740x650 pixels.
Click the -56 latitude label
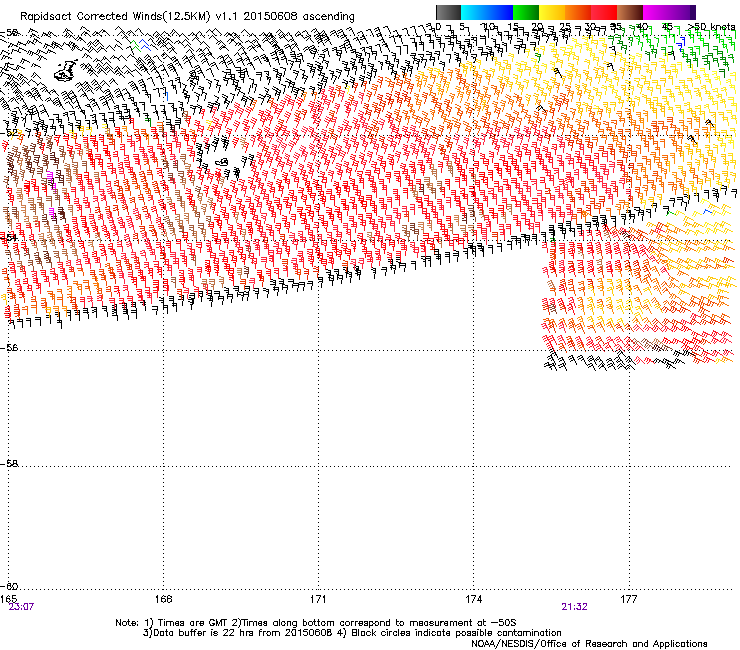pyautogui.click(x=9, y=348)
